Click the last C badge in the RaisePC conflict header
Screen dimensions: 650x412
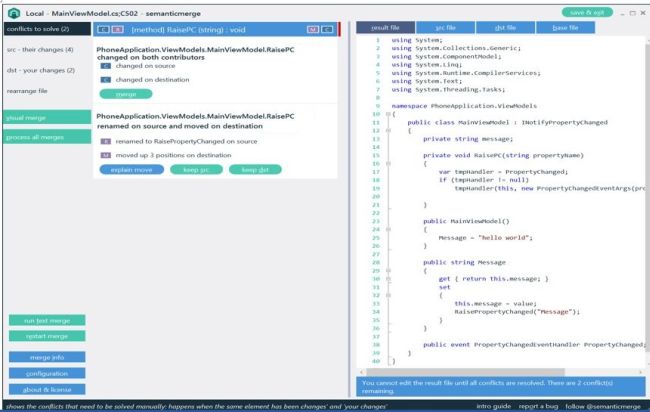[x=327, y=29]
